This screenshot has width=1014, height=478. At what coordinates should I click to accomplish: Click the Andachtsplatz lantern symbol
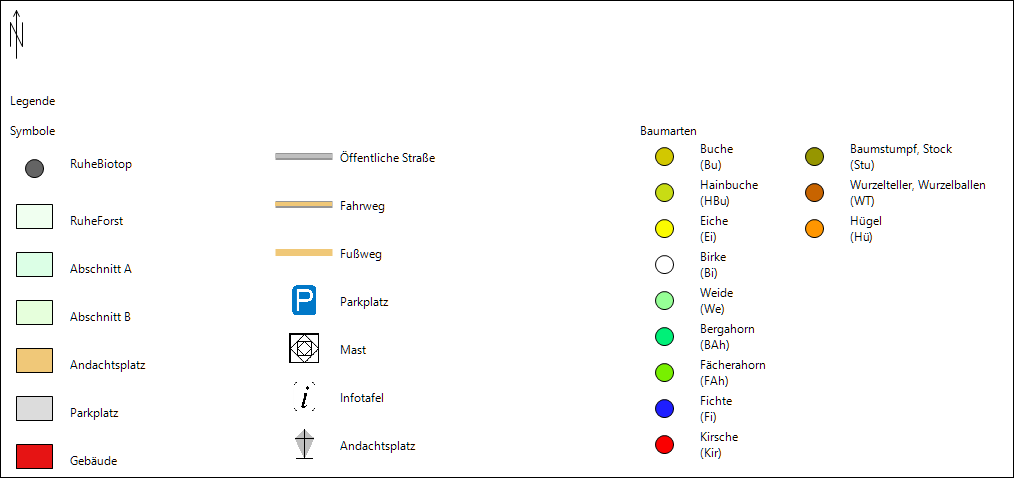coord(304,445)
